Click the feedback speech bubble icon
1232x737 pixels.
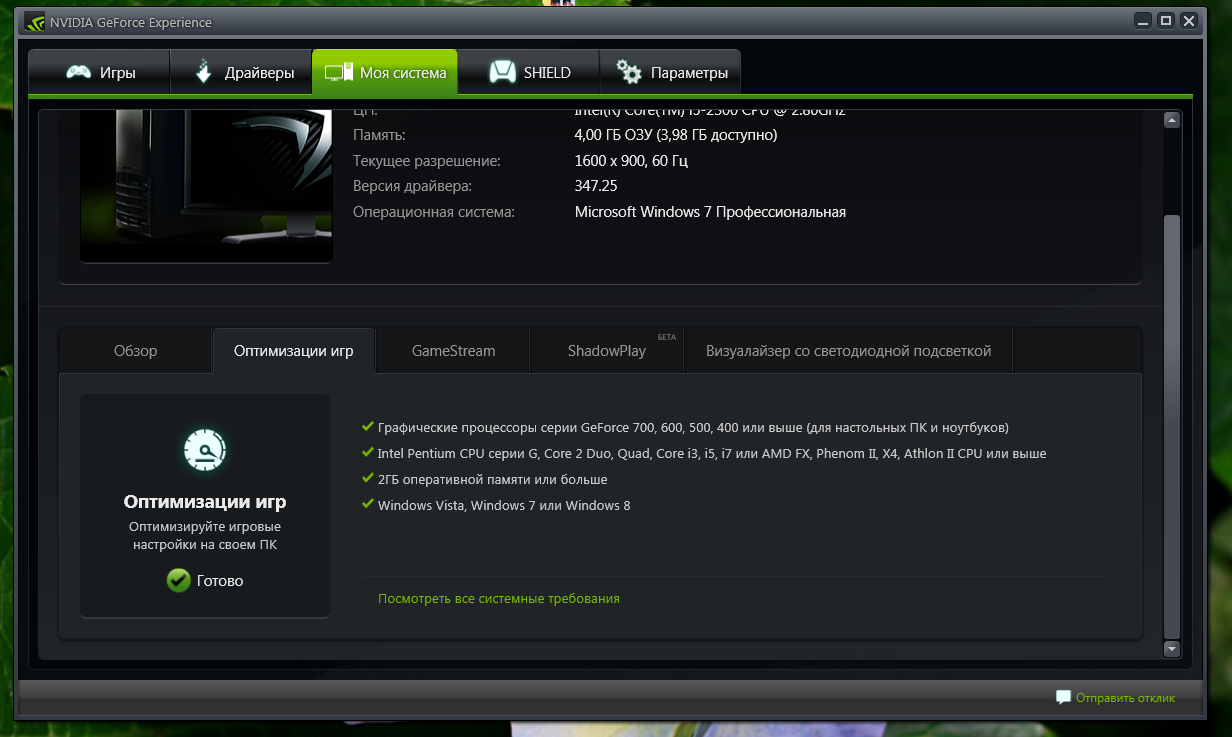[1063, 697]
